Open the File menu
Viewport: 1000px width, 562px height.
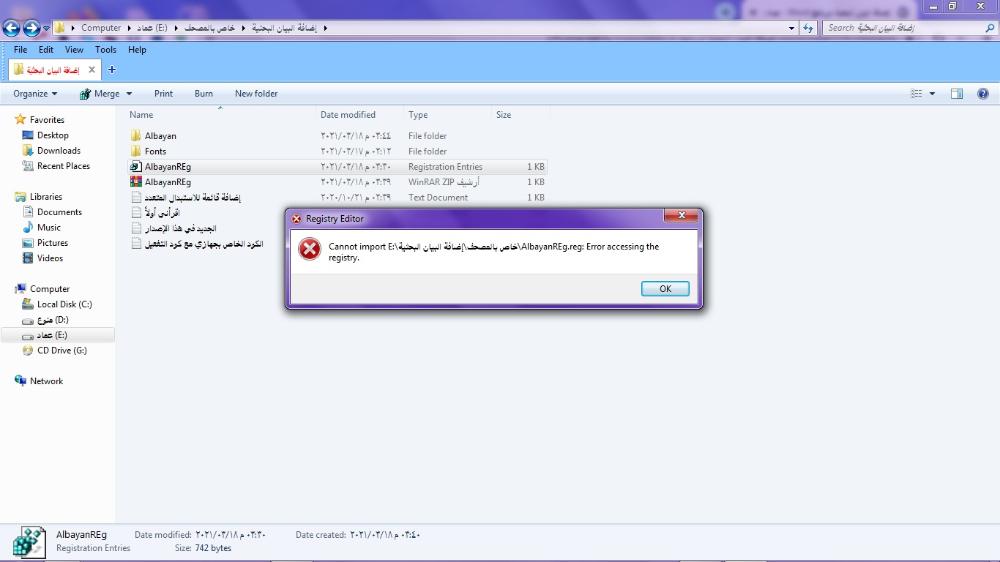tap(20, 49)
